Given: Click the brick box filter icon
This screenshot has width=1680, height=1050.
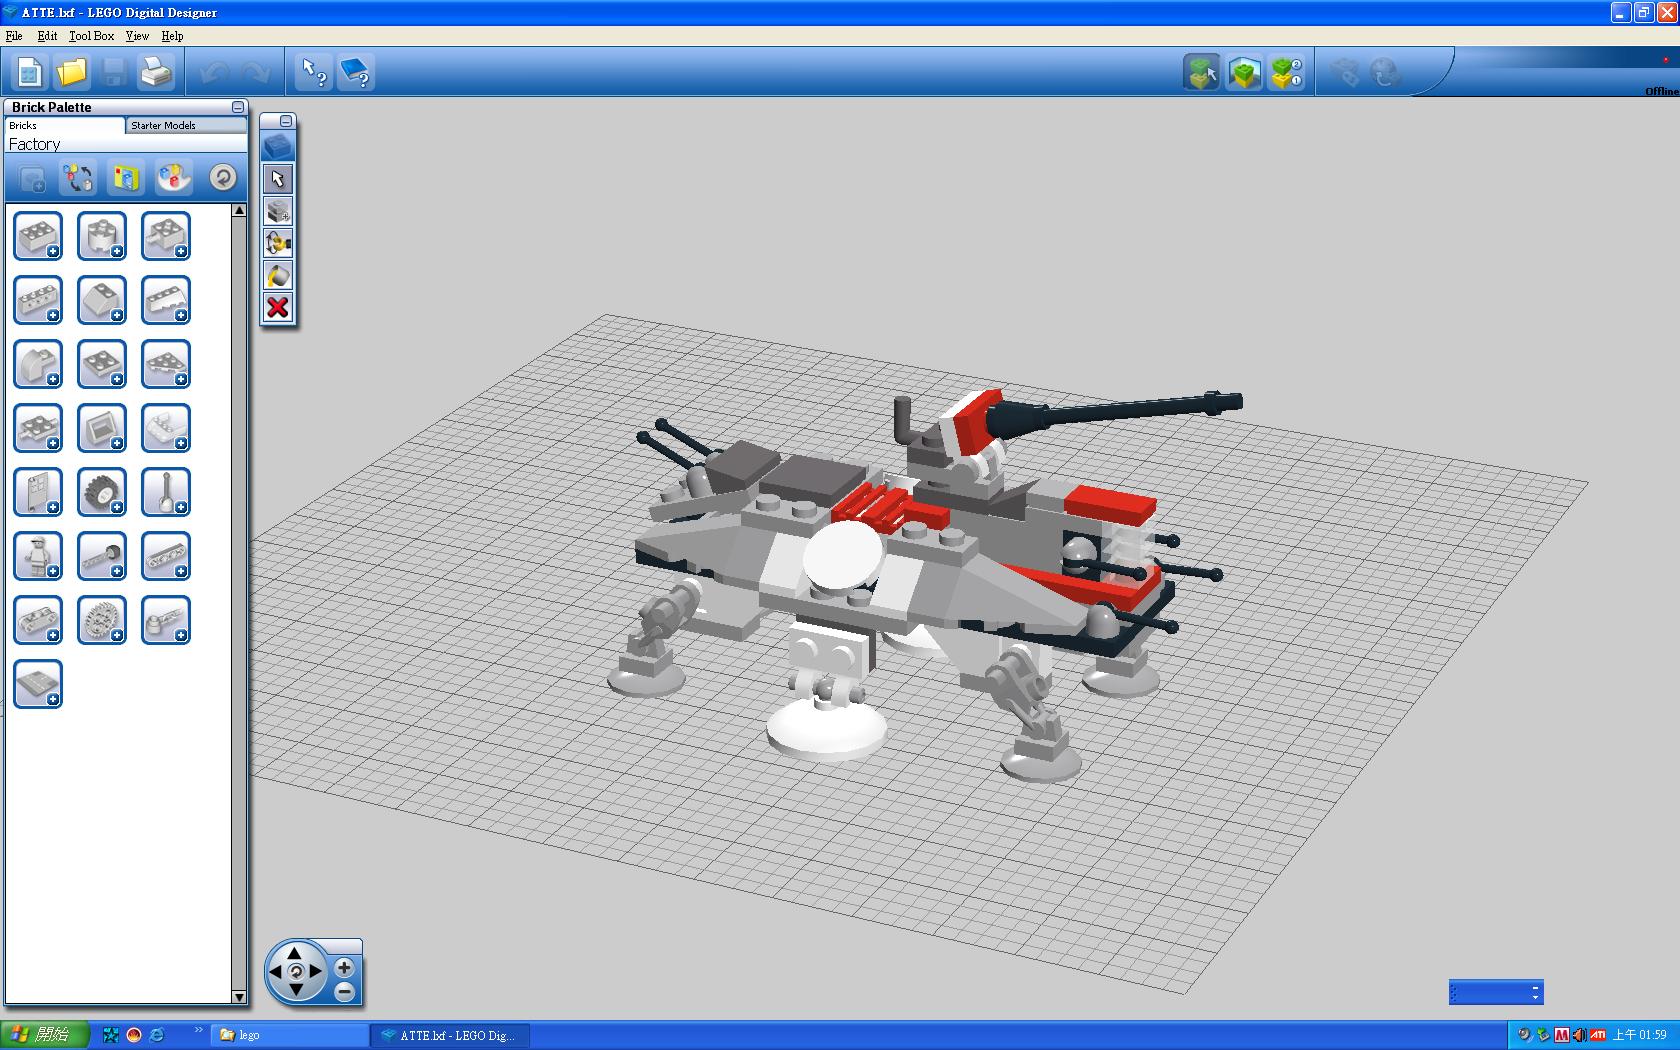Looking at the screenshot, I should (126, 178).
